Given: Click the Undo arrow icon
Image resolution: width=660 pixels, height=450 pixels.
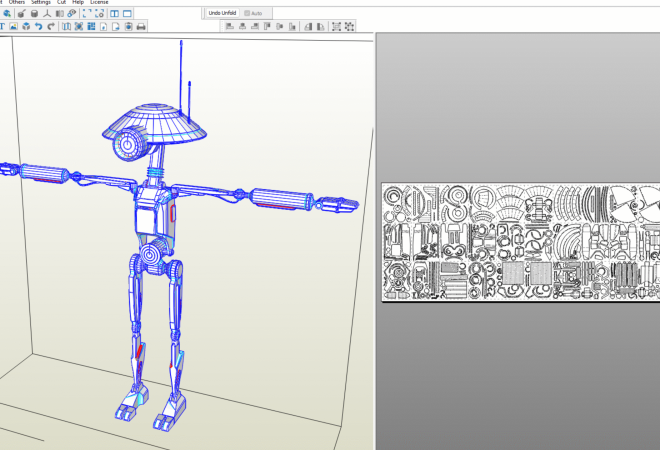Looking at the screenshot, I should (x=38, y=26).
